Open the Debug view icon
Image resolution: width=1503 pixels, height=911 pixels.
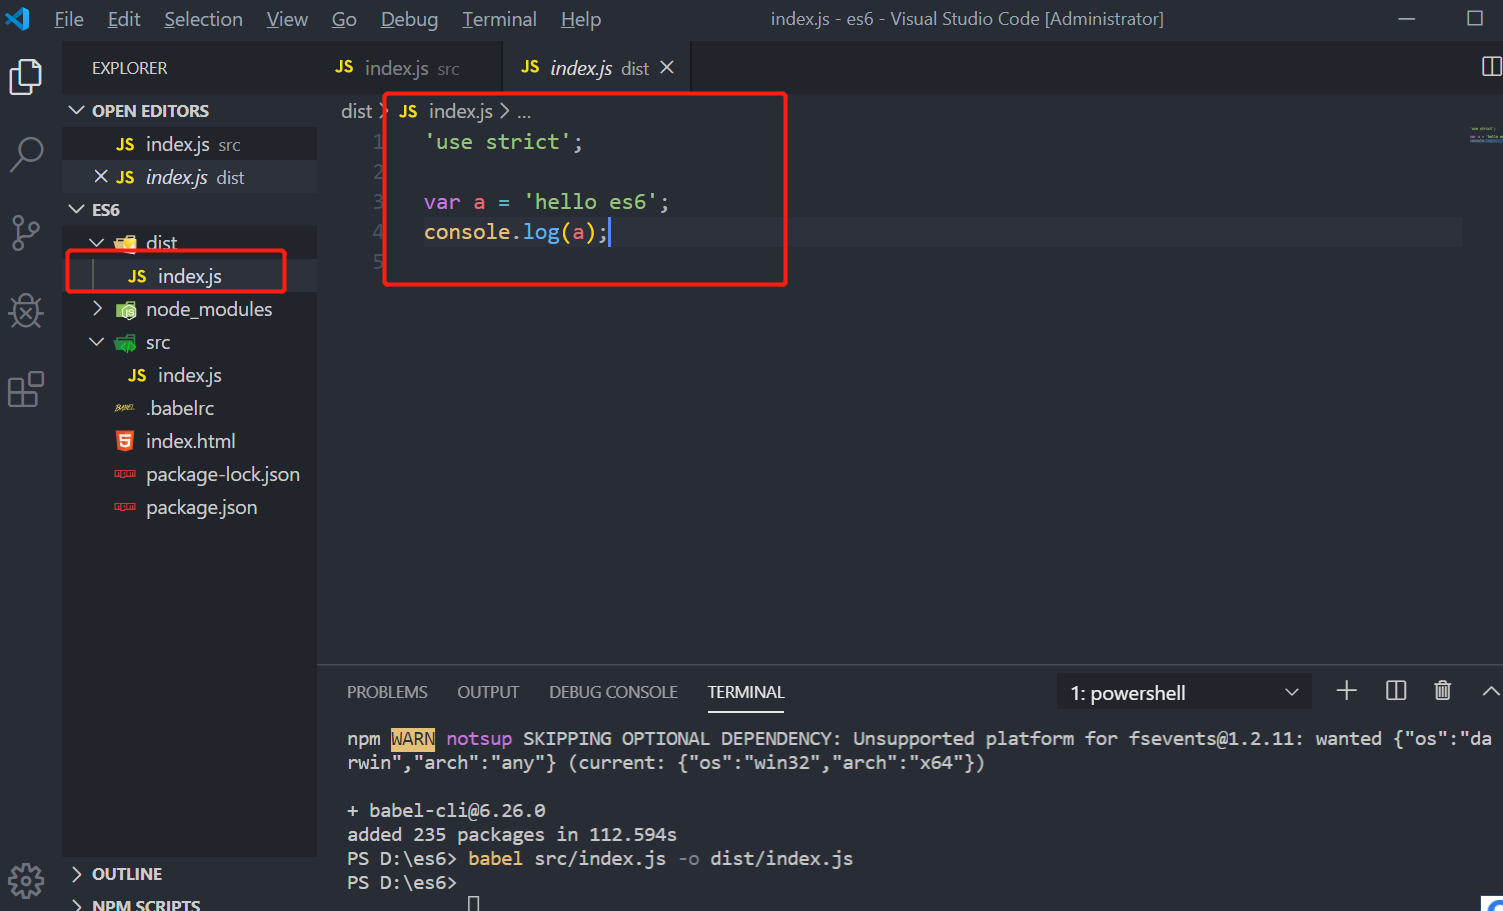26,311
